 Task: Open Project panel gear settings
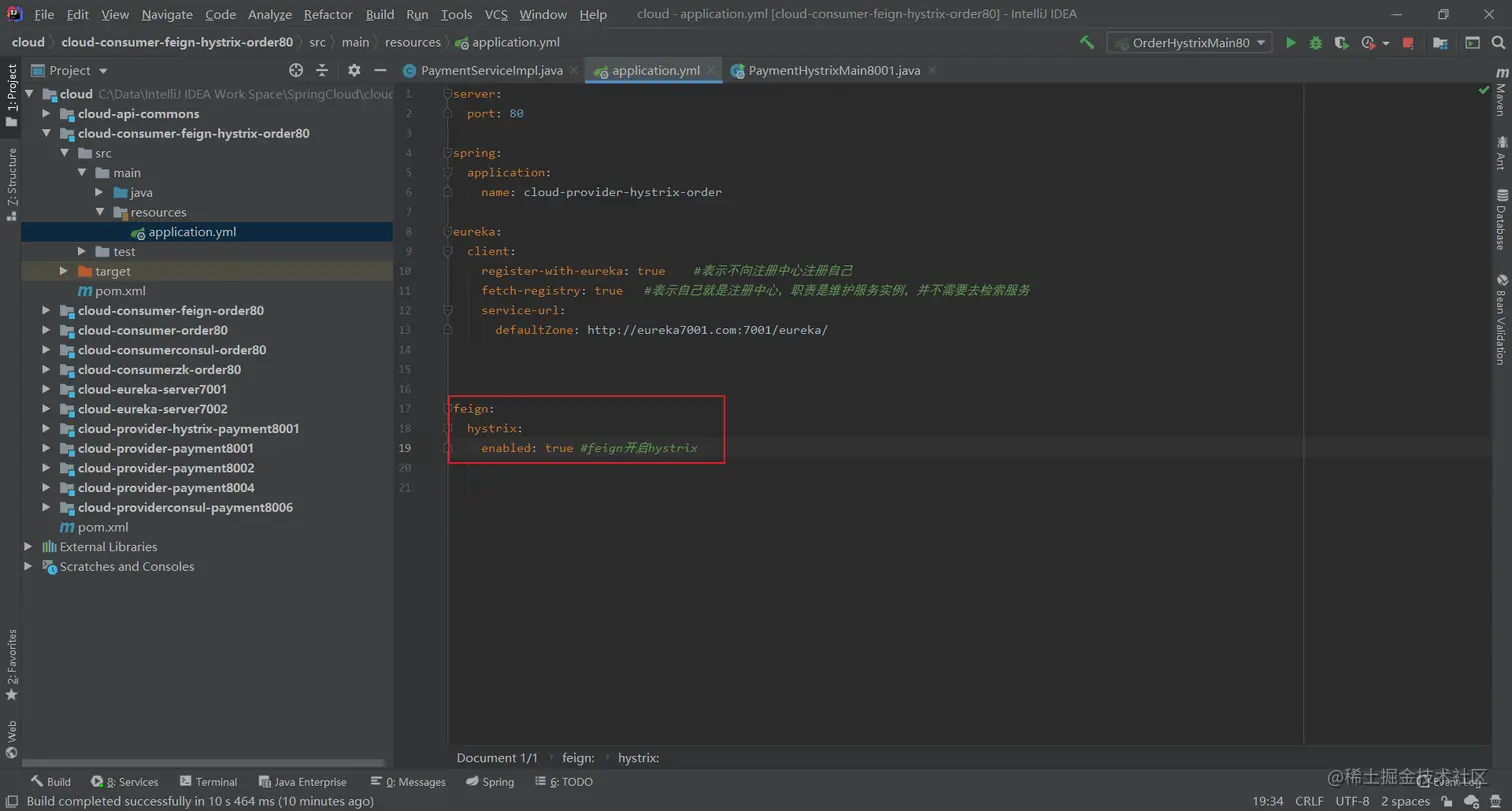[354, 70]
